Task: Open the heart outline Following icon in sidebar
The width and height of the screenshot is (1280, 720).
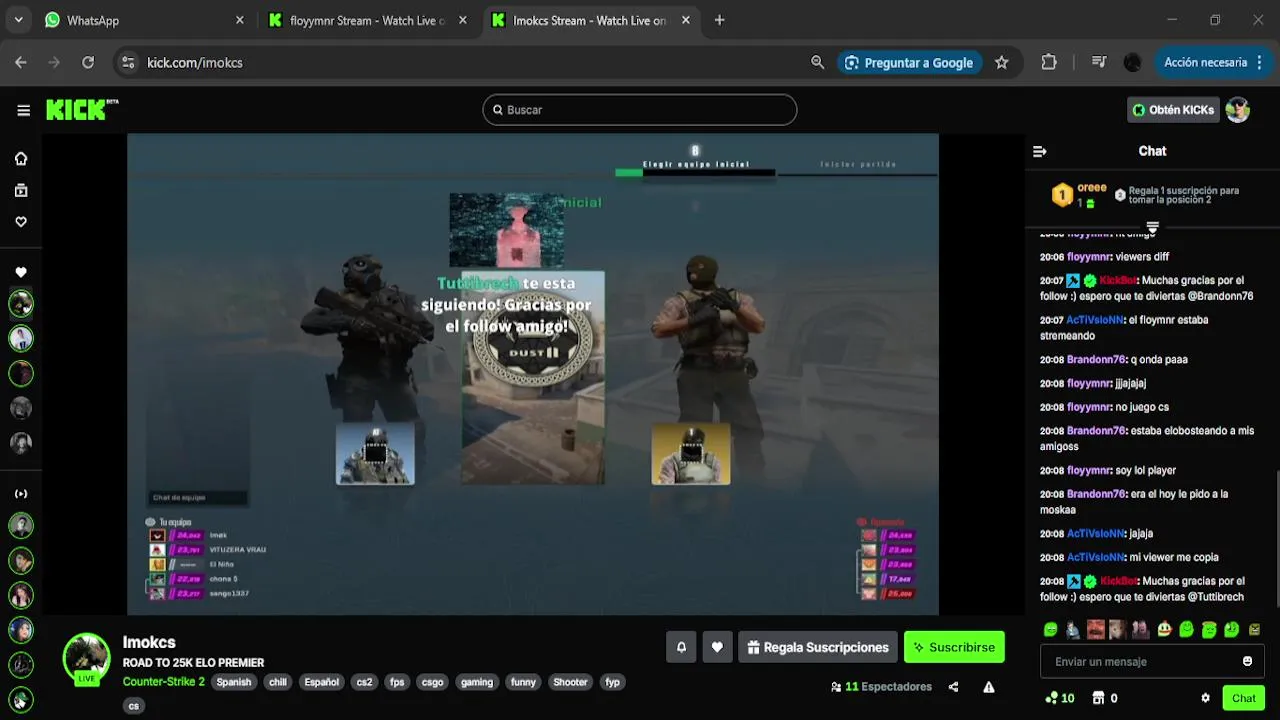Action: tap(21, 222)
